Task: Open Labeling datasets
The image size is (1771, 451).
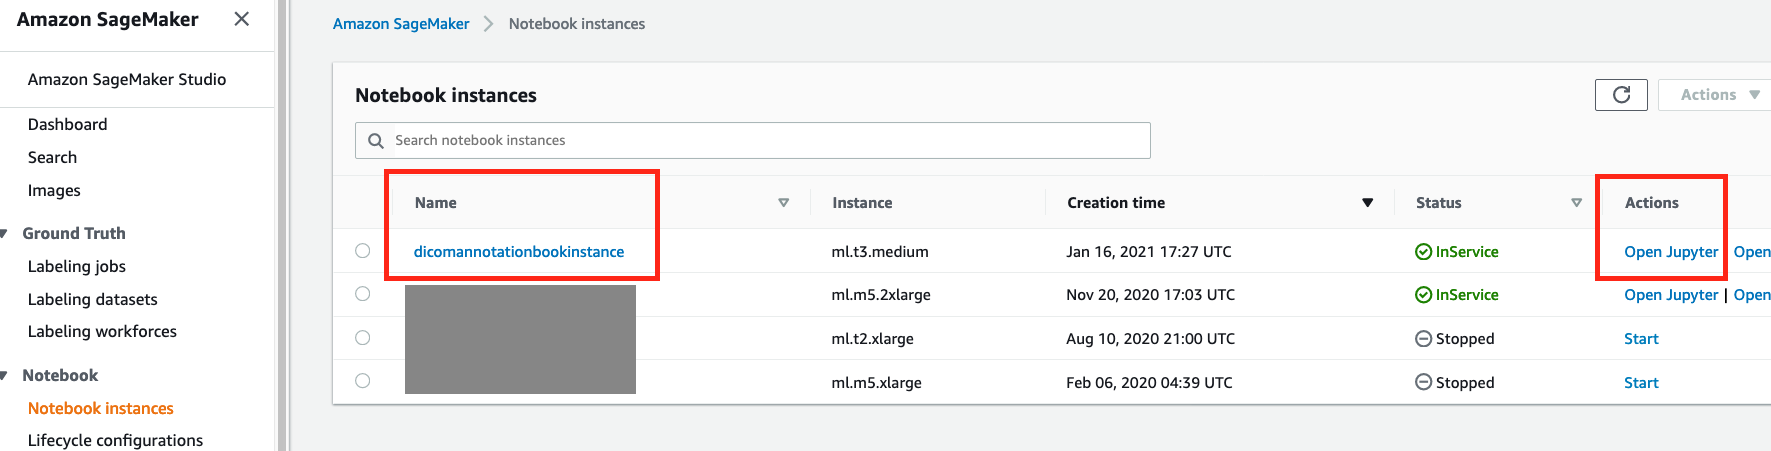Action: pos(93,299)
